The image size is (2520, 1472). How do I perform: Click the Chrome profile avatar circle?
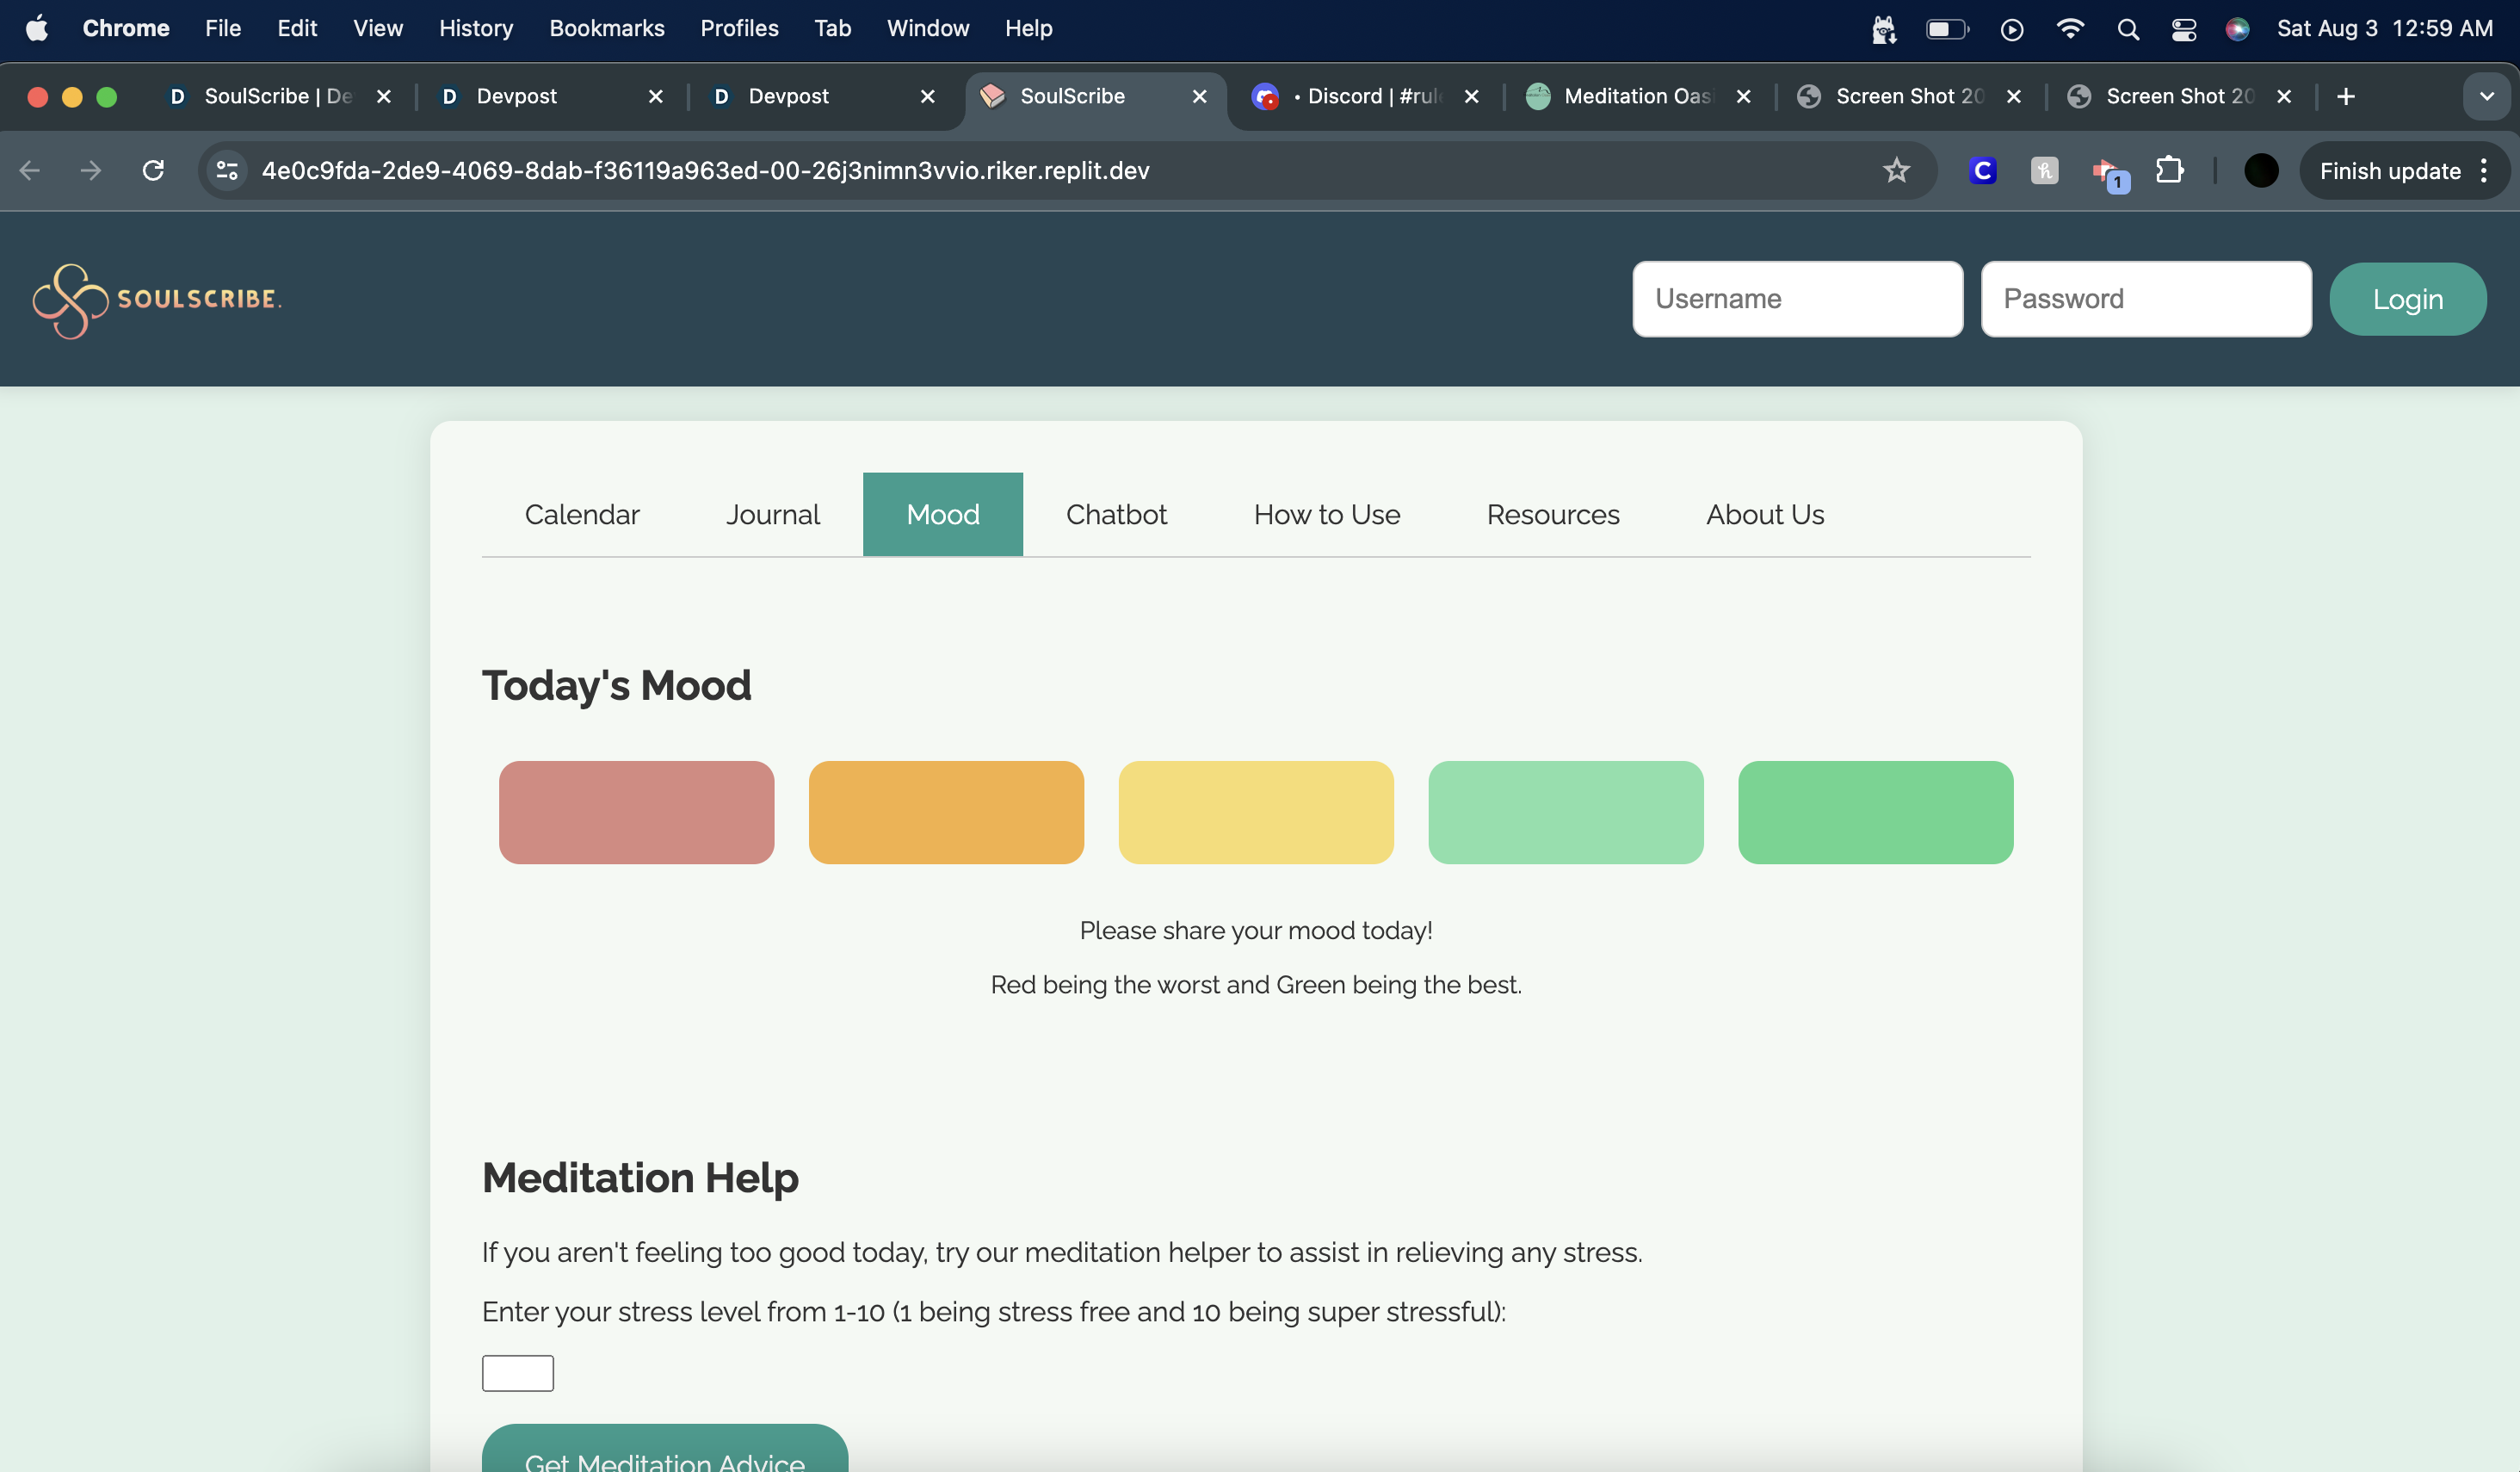tap(2260, 171)
